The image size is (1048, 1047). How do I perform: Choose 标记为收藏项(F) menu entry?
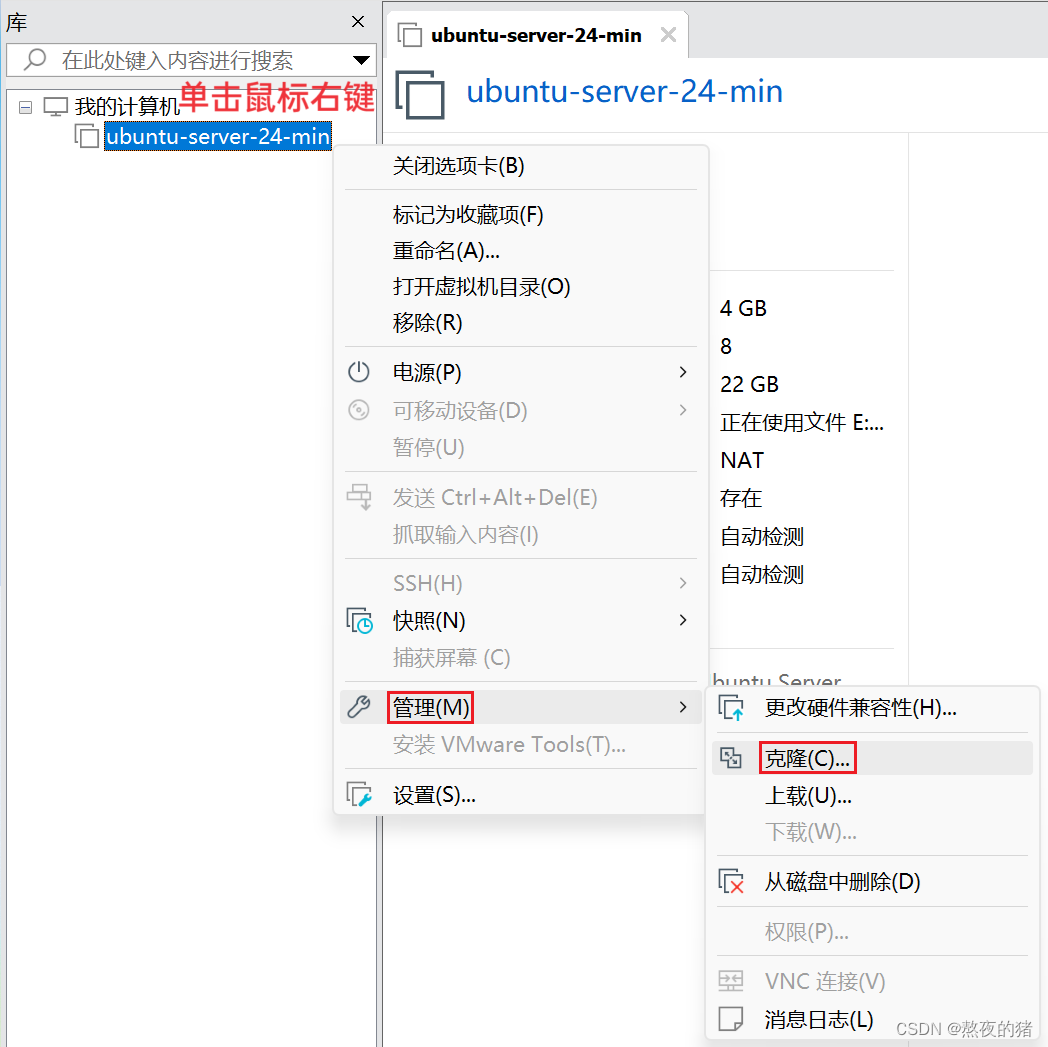pos(521,214)
